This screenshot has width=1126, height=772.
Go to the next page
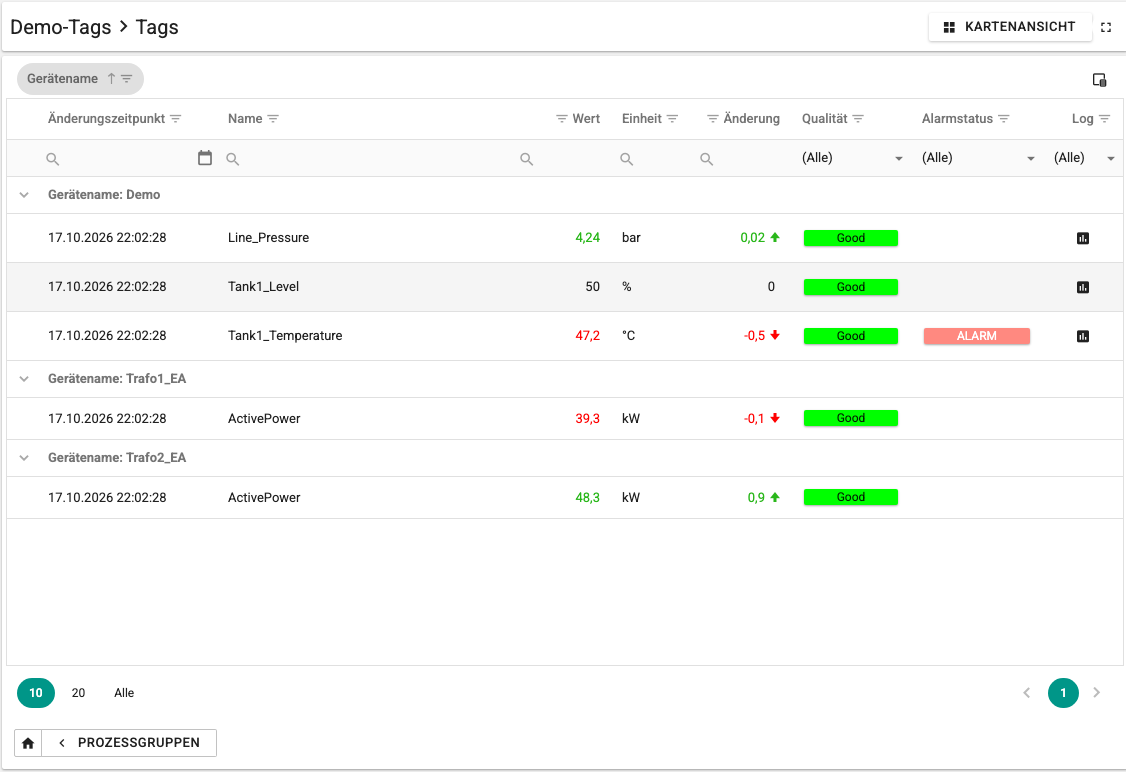[1097, 693]
